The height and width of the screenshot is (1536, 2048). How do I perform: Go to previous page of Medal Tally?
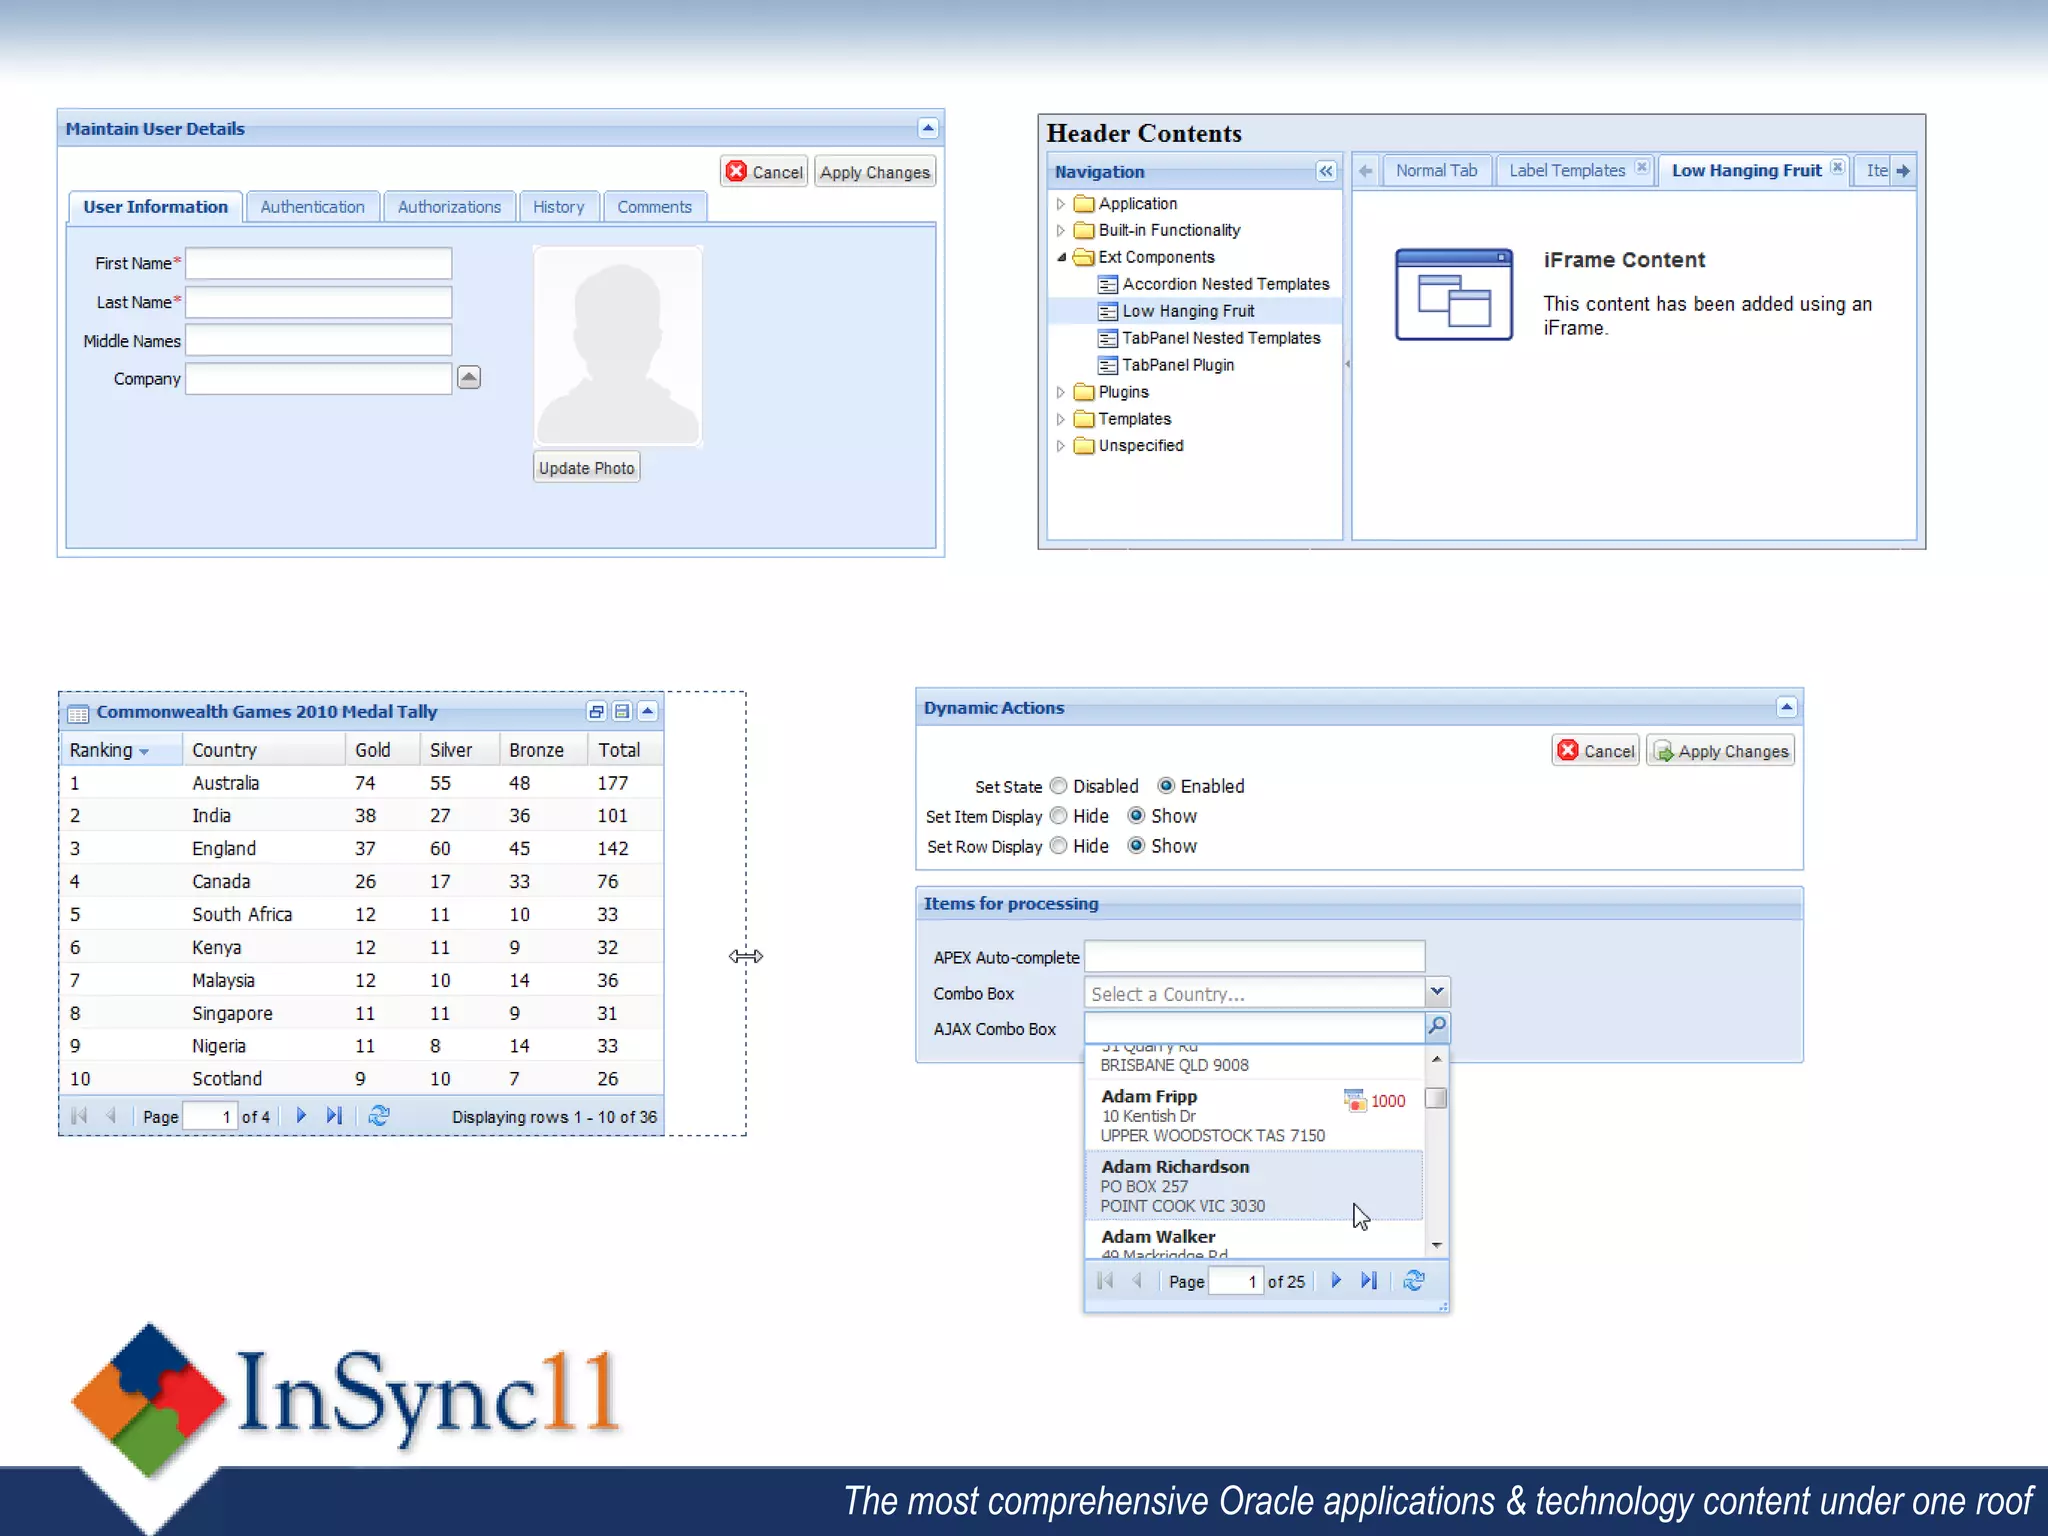[x=111, y=1116]
